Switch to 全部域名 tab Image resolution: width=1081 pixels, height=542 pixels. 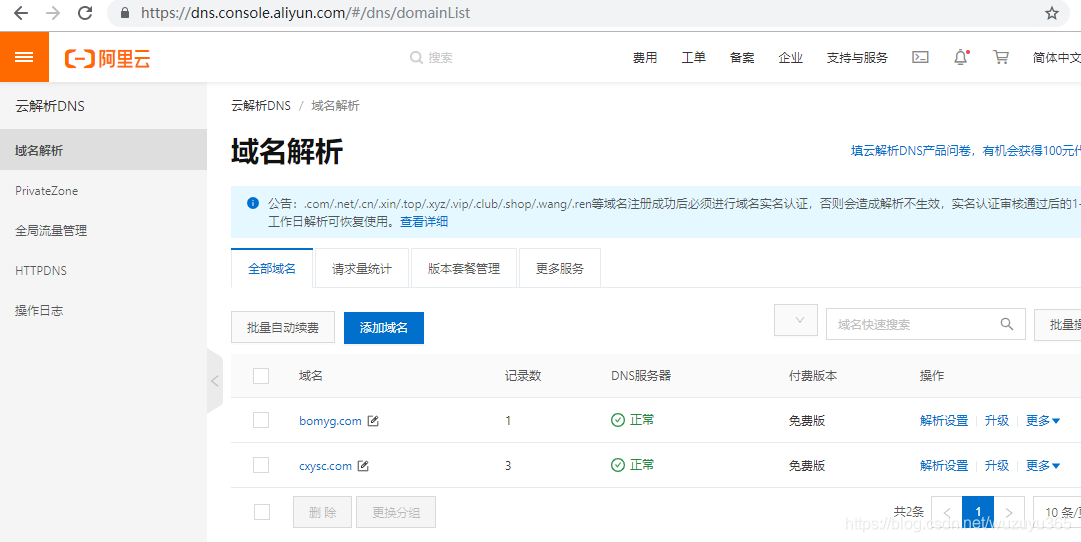(272, 268)
